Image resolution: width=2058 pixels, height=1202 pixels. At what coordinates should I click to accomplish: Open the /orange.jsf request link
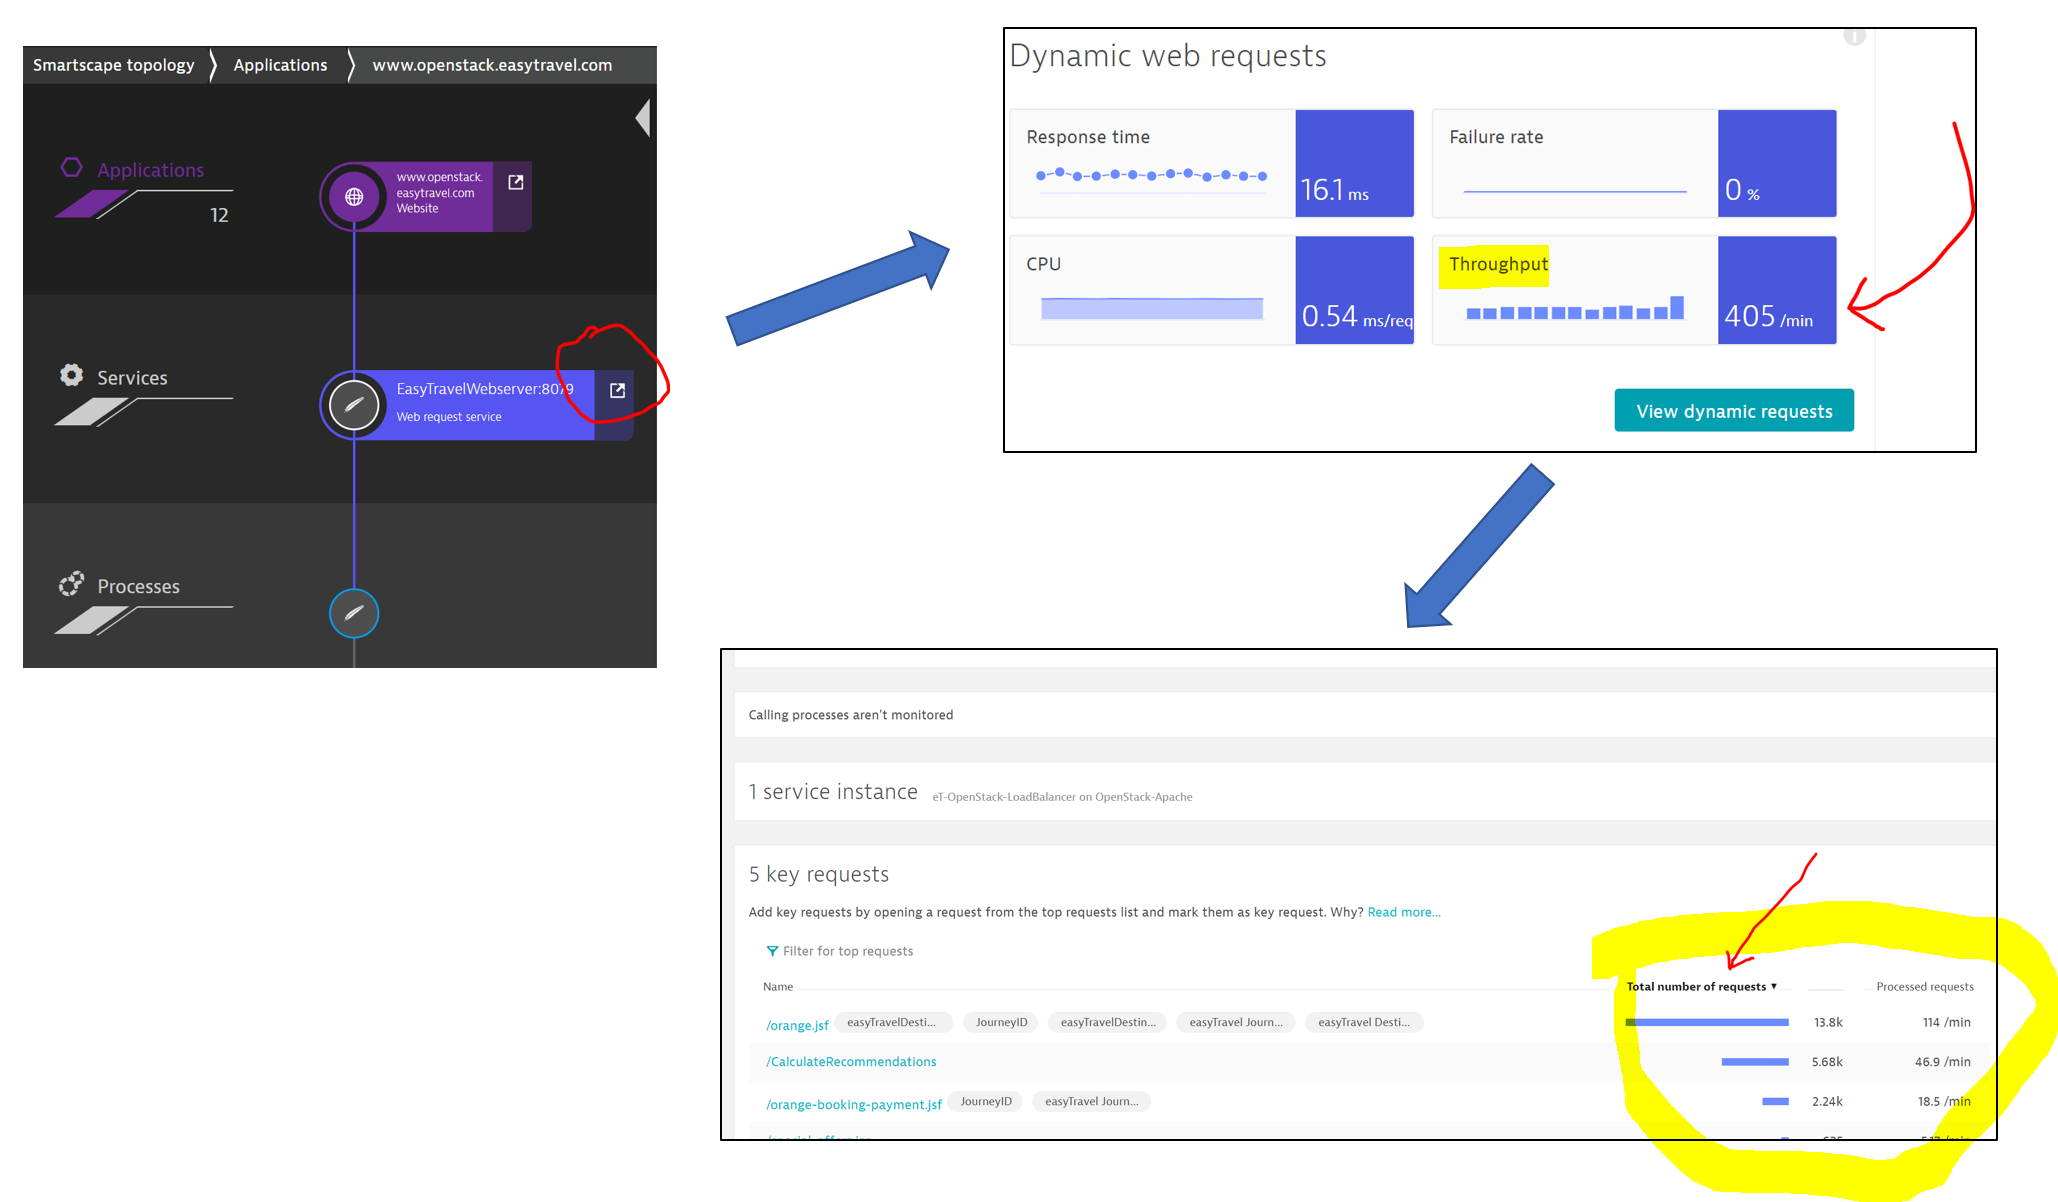point(797,1025)
